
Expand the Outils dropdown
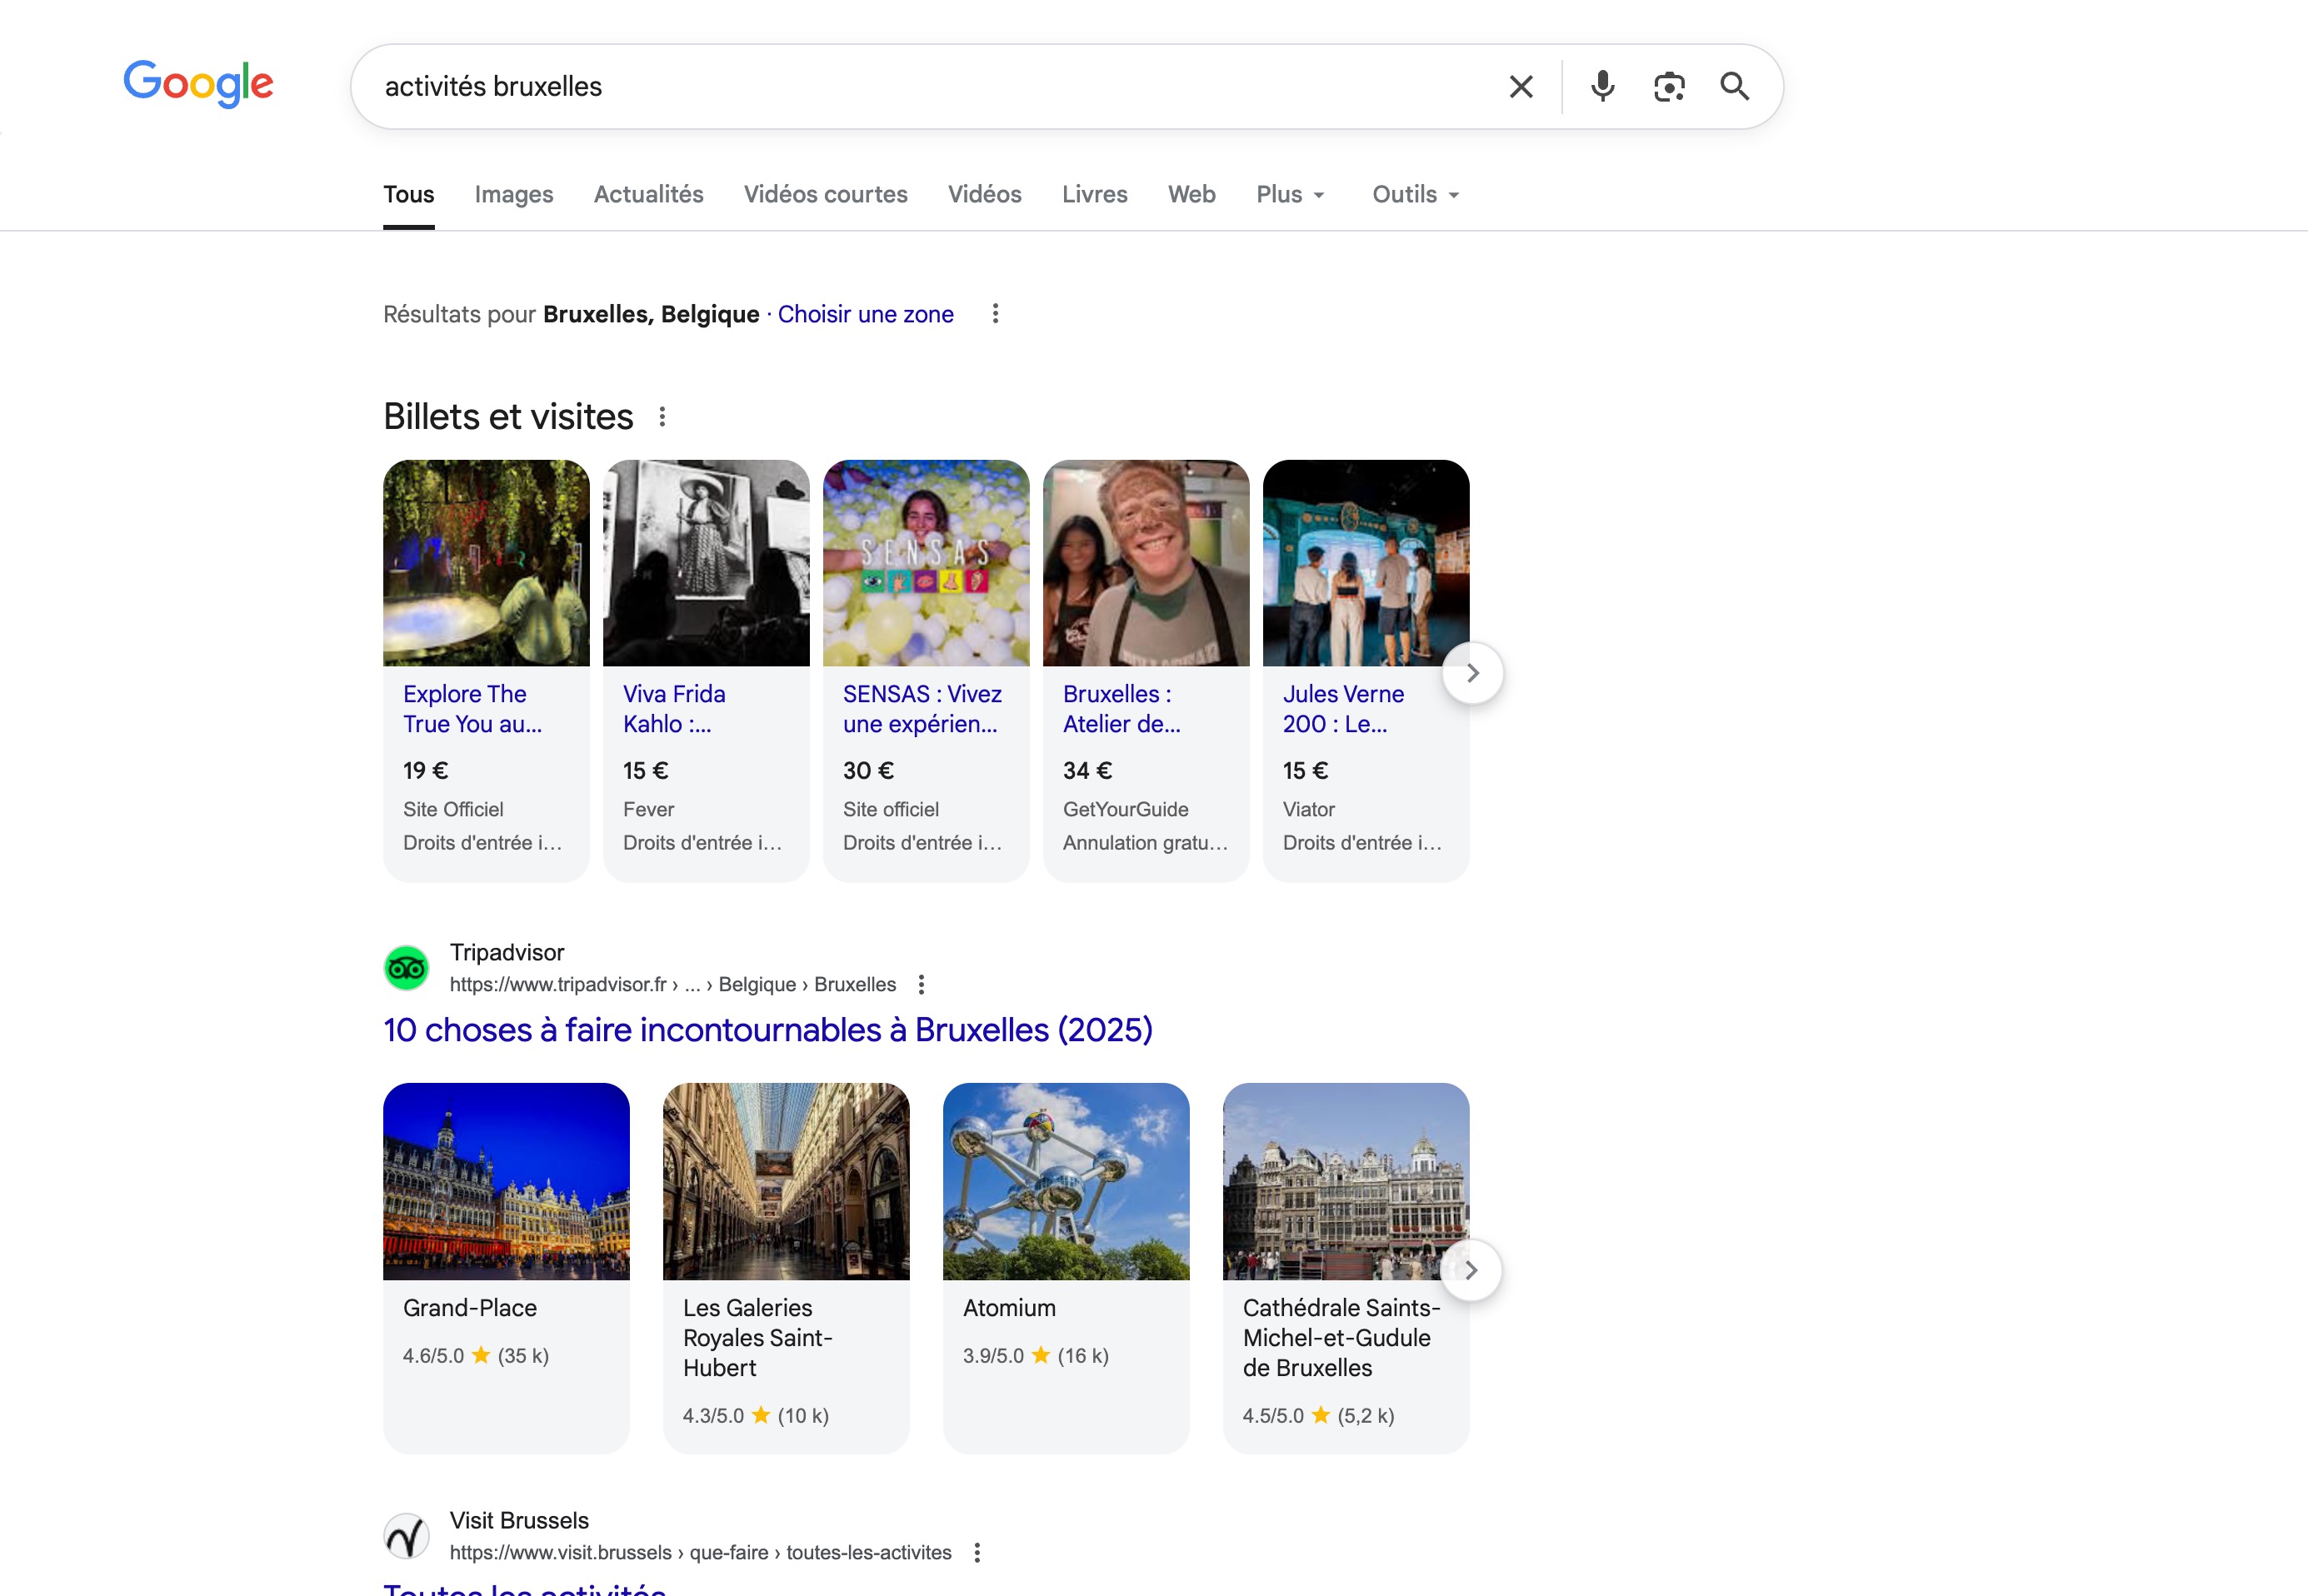coord(1415,195)
